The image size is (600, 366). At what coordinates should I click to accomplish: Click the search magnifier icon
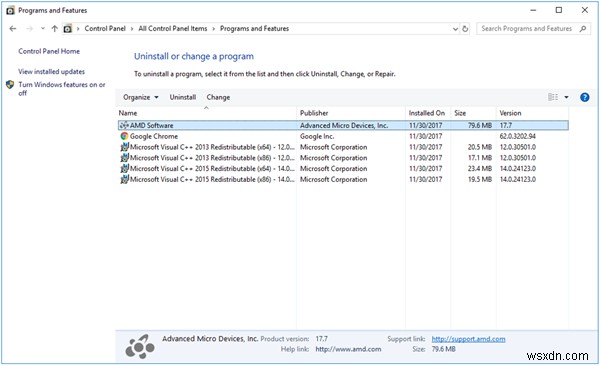[x=583, y=28]
